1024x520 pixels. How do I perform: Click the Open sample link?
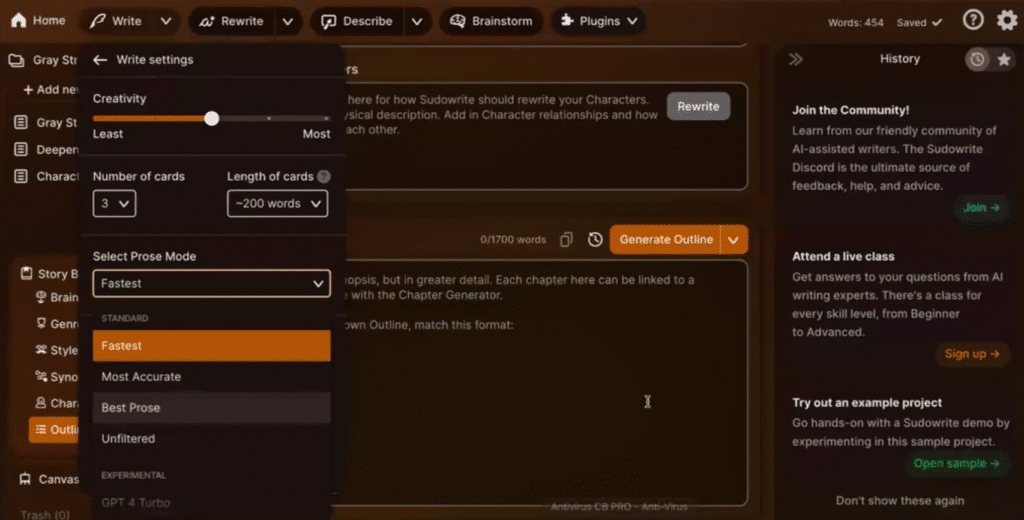957,463
